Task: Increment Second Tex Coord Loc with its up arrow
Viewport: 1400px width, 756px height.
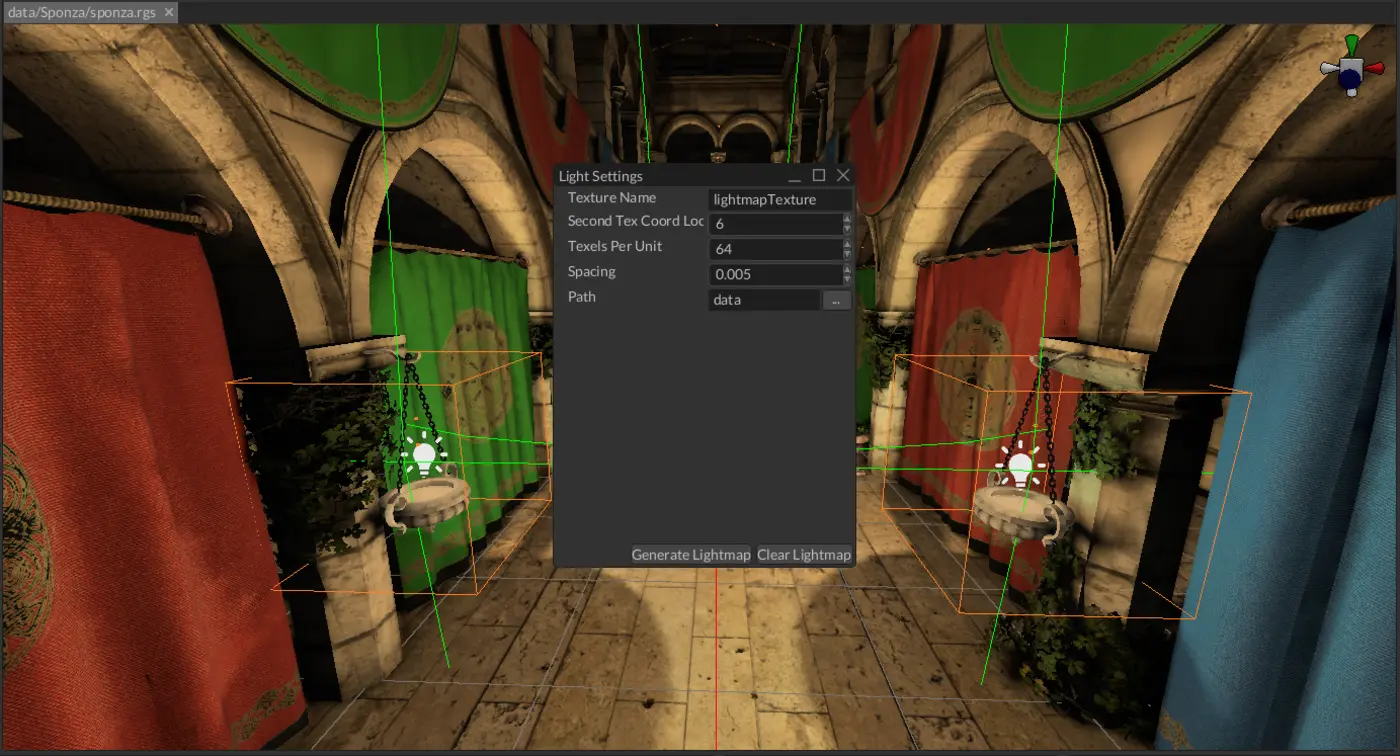Action: pos(847,220)
